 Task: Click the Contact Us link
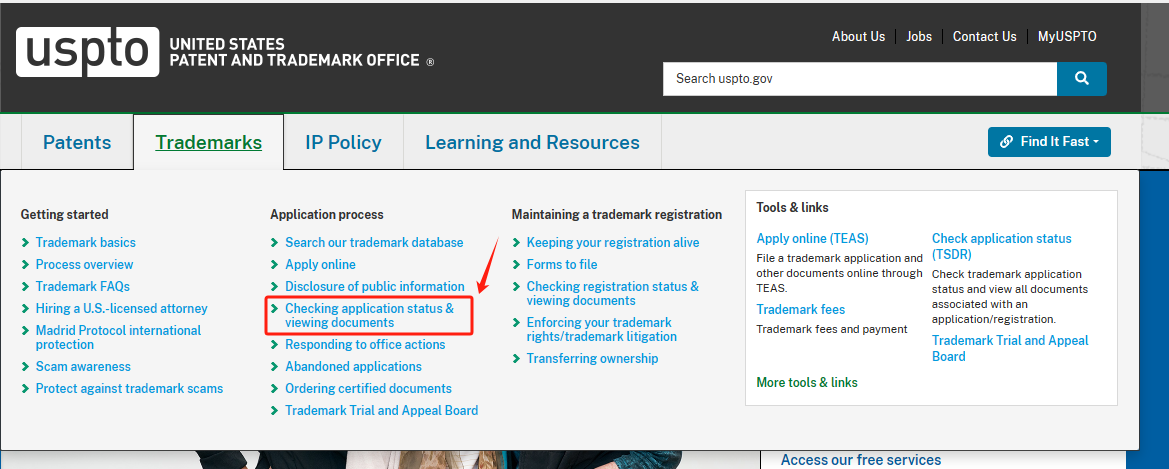pyautogui.click(x=984, y=37)
